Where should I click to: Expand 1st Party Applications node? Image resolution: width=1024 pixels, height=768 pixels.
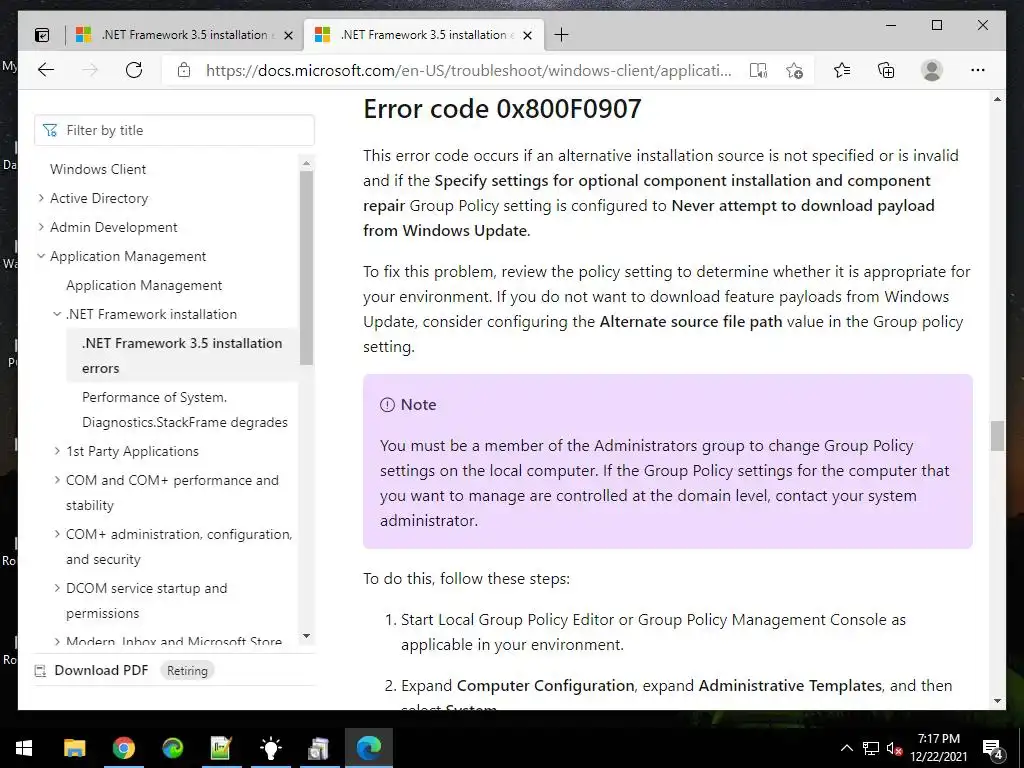[57, 451]
